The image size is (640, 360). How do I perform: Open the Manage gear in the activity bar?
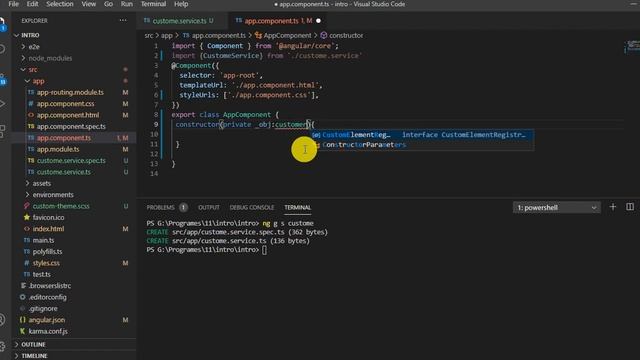(2, 346)
